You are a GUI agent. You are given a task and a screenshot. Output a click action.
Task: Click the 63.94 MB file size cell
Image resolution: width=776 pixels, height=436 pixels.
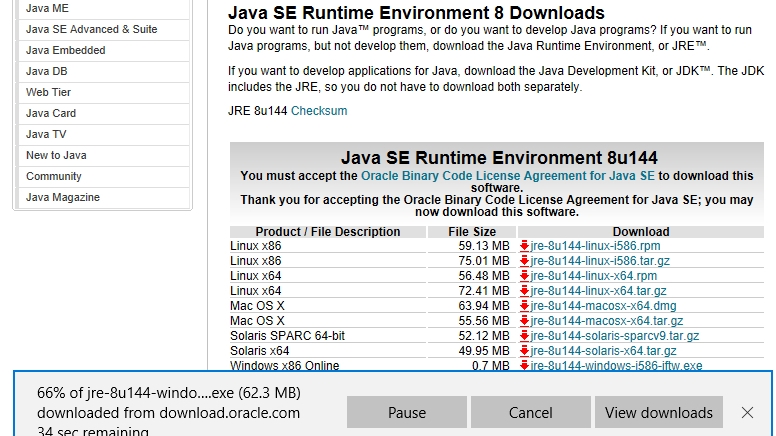tap(484, 306)
